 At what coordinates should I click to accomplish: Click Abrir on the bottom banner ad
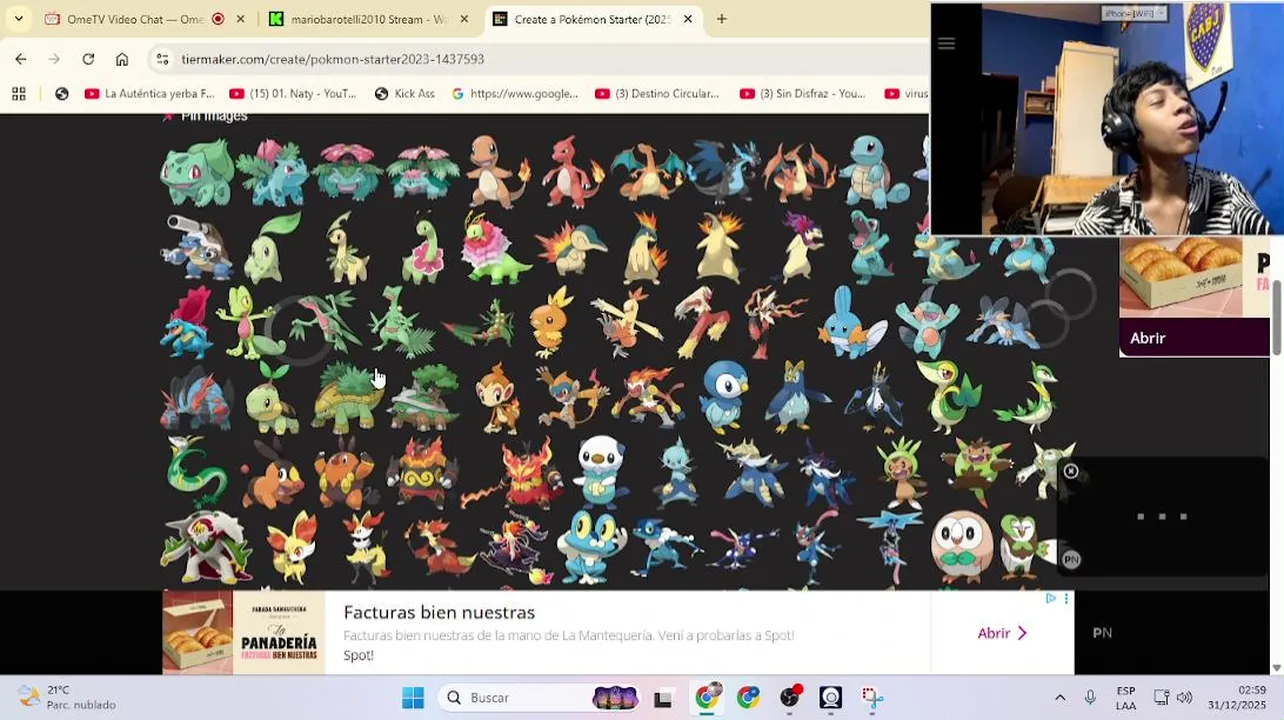[x=1002, y=633]
